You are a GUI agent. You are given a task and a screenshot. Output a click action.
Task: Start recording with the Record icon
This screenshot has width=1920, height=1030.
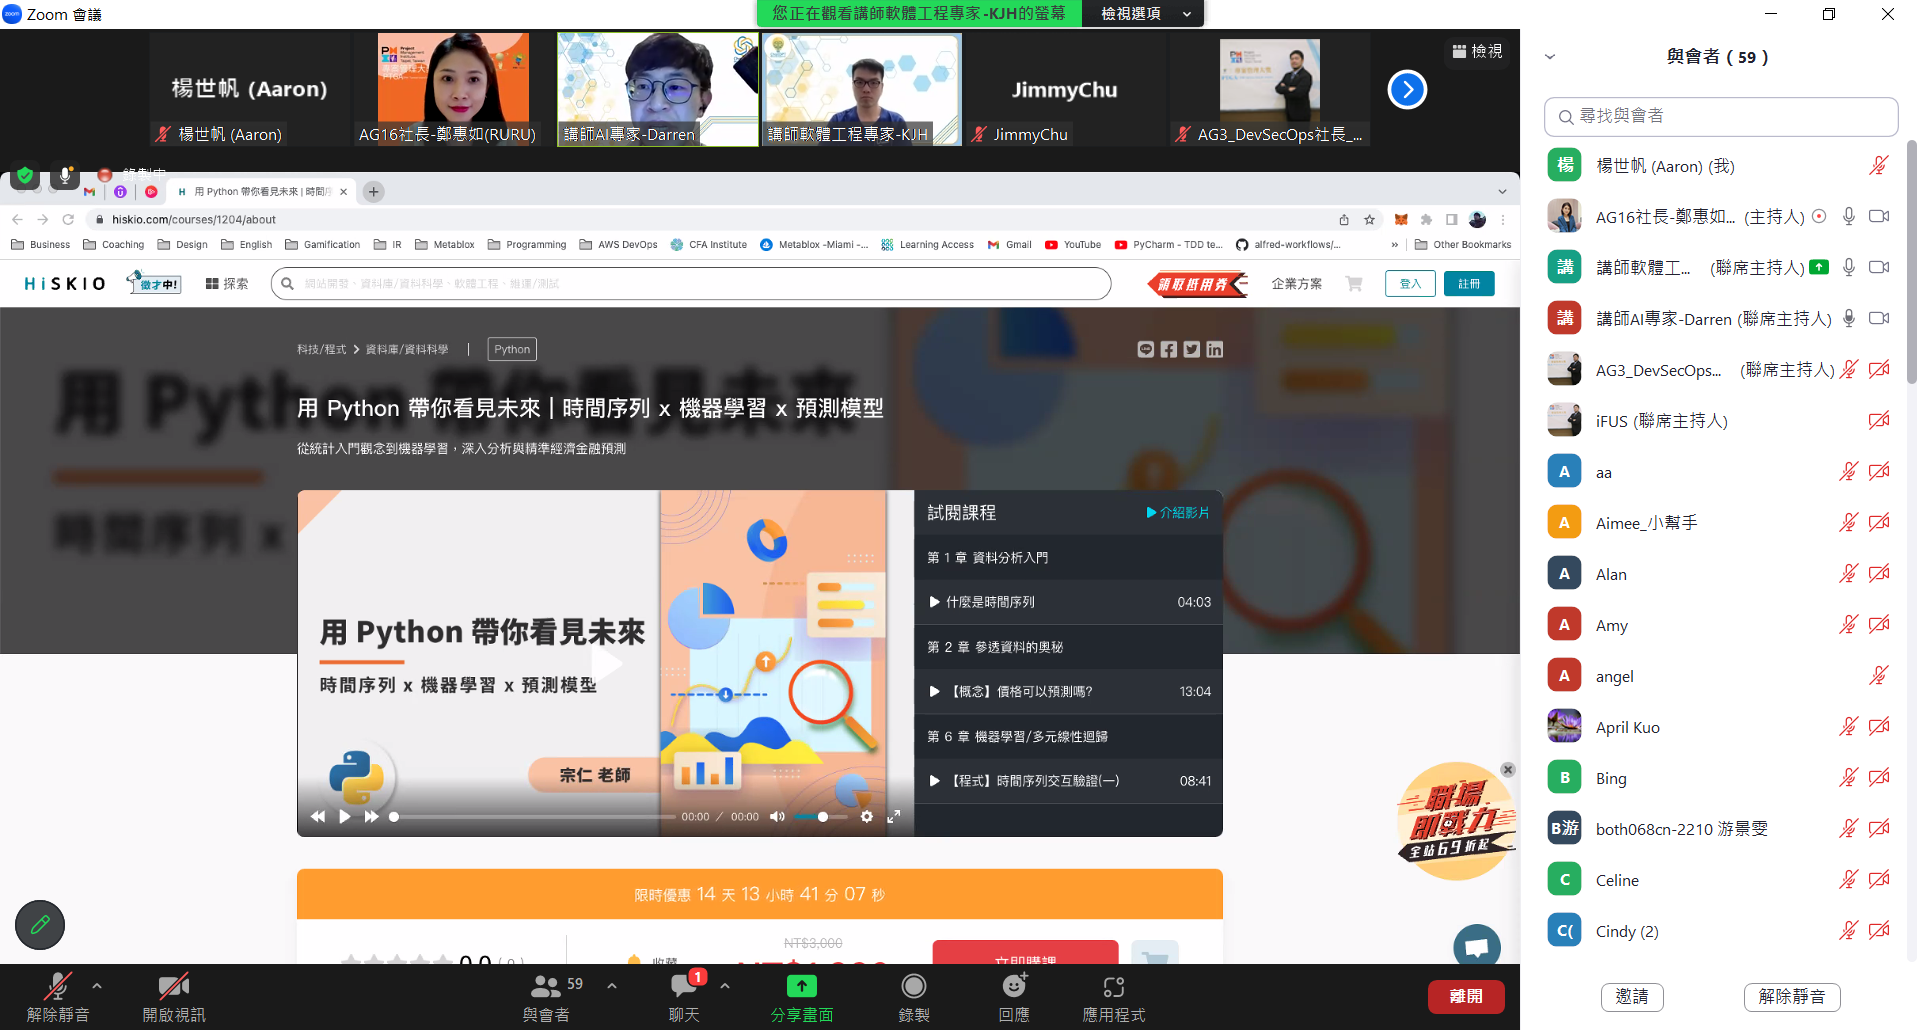pyautogui.click(x=913, y=987)
